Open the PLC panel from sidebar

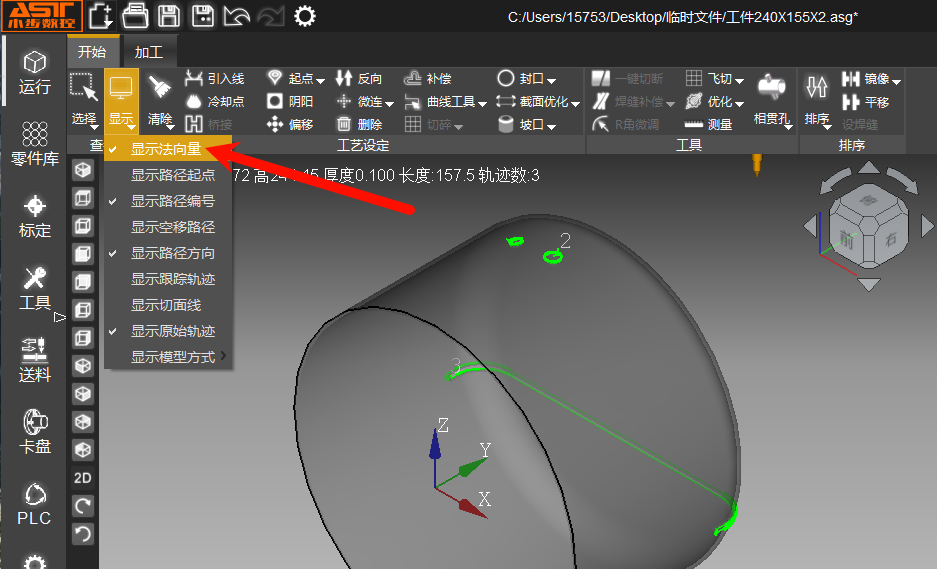pos(34,503)
